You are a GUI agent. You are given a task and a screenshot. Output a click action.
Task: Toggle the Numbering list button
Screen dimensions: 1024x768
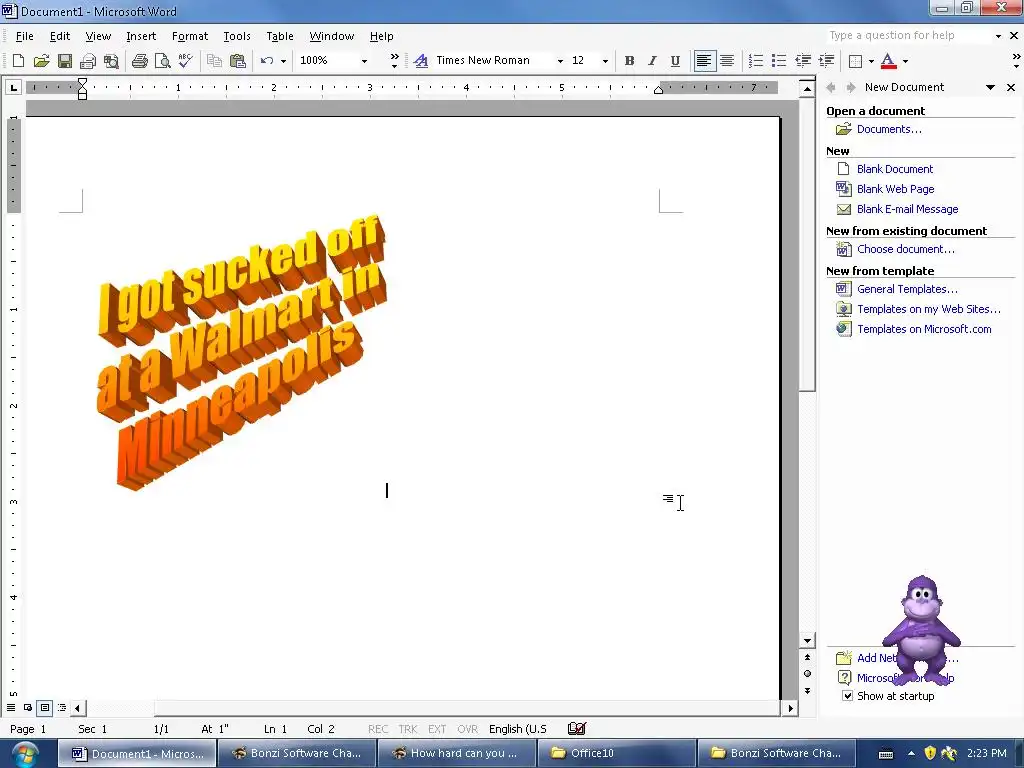[x=756, y=61]
